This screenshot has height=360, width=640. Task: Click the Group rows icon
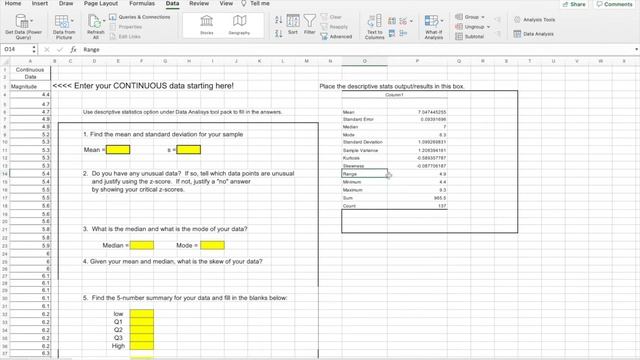[x=459, y=17]
